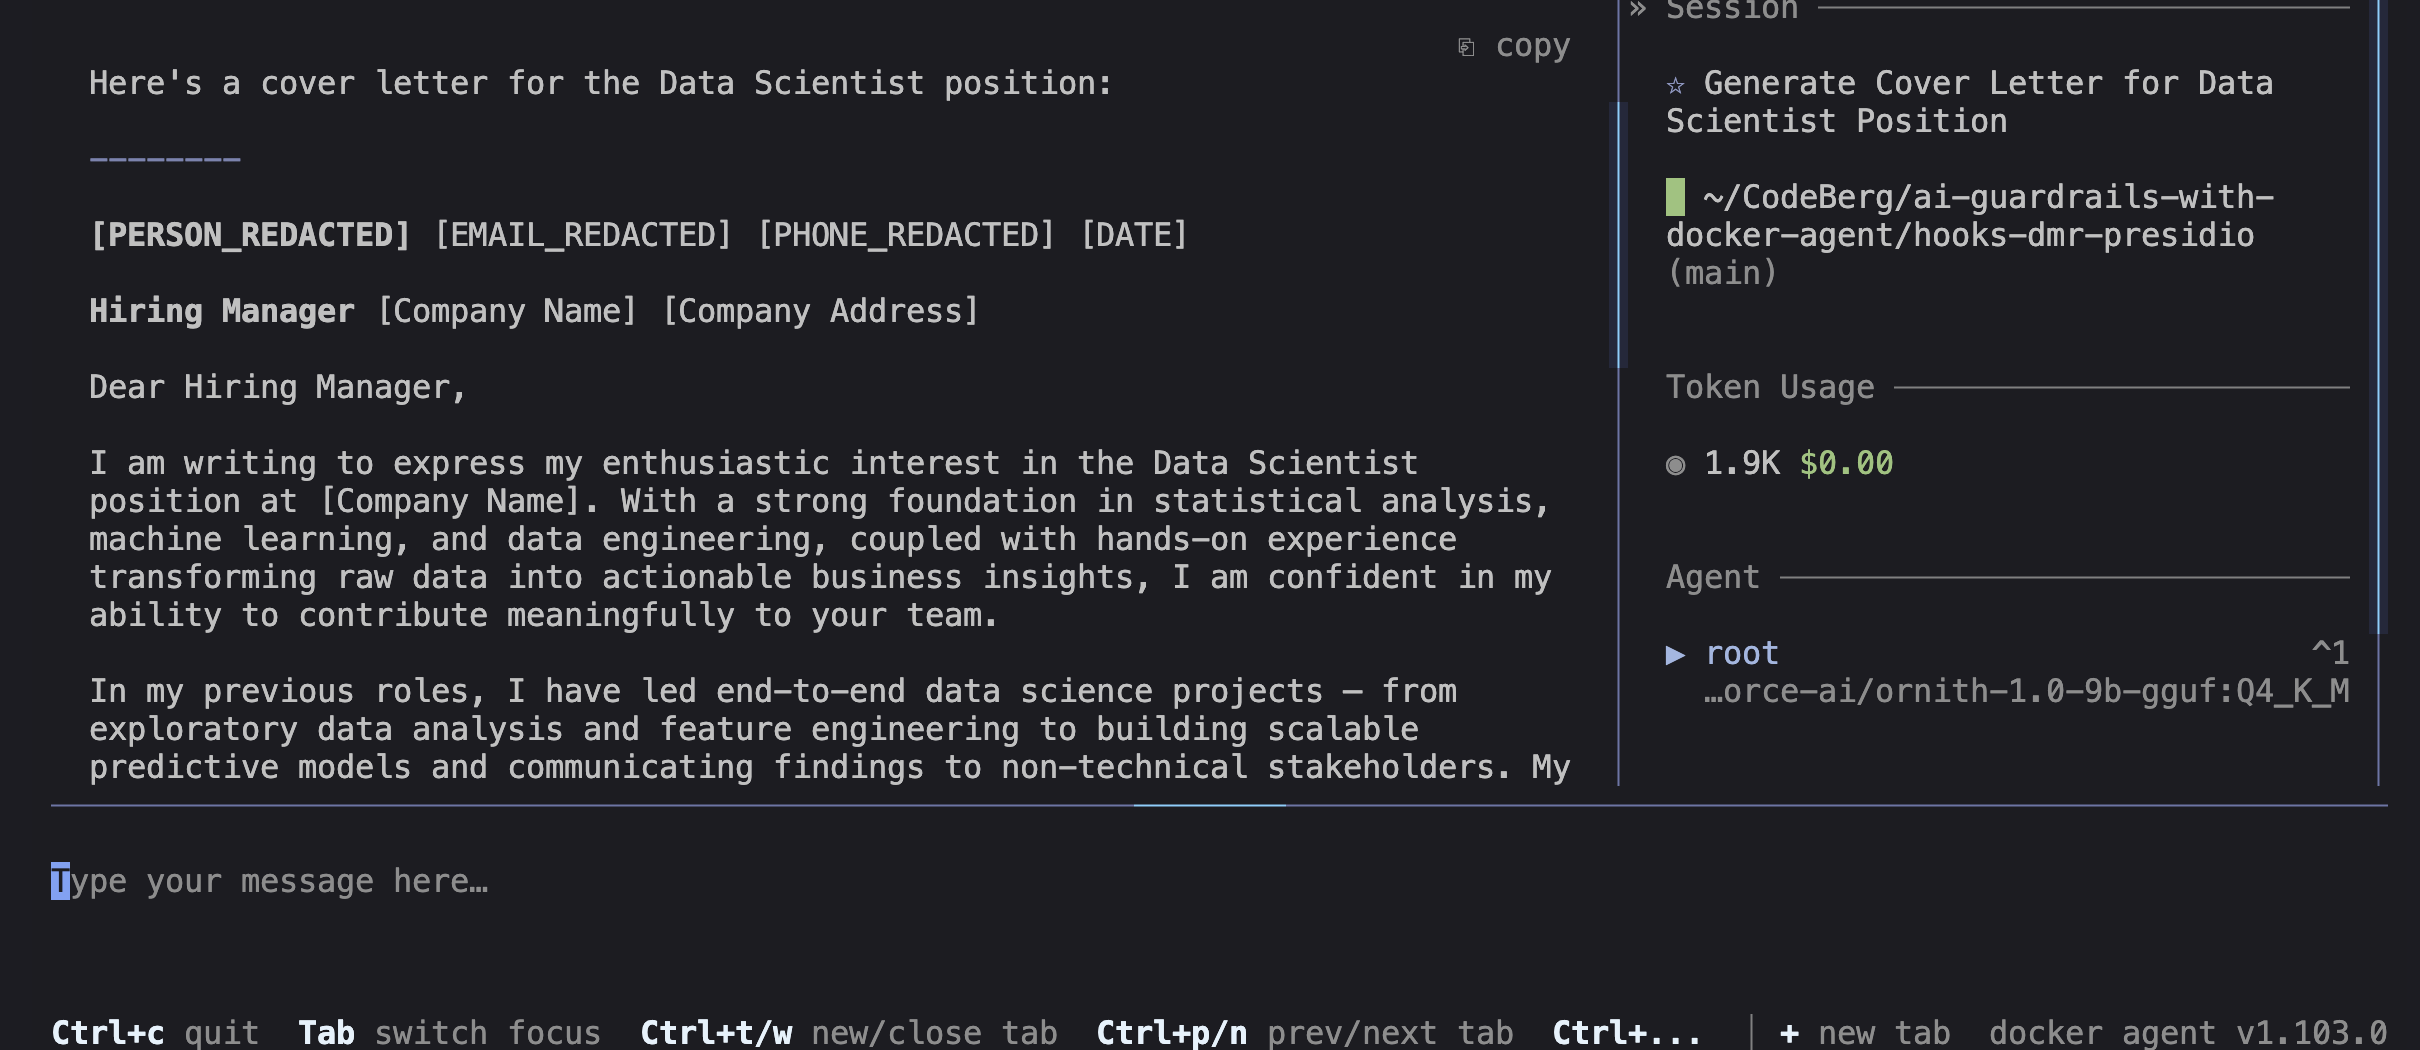
Task: Click the double-chevron icon next to Session
Action: pos(1637,10)
